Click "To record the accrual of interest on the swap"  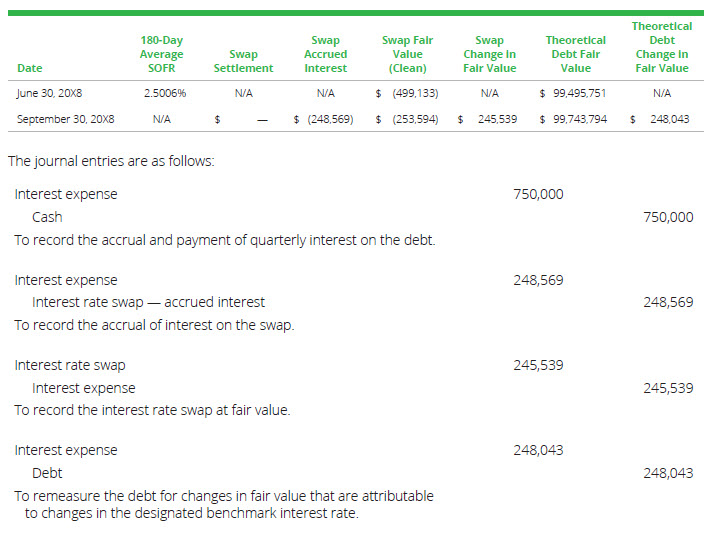click(x=154, y=325)
